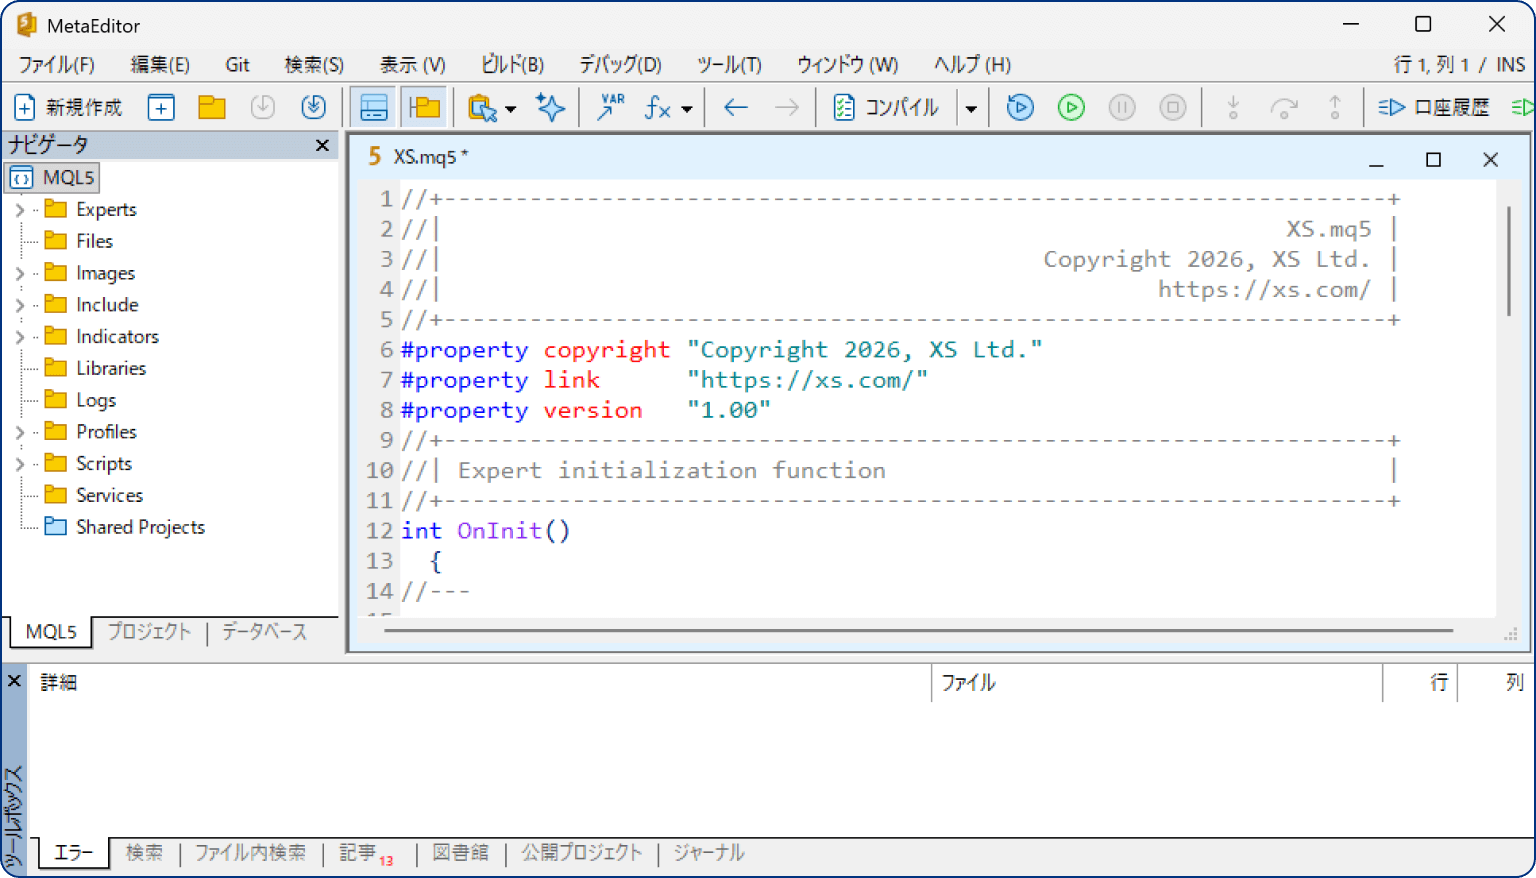Screen dimensions: 1536x878
Task: Select the Project (プロジェクト) navigator tab
Action: pos(149,632)
